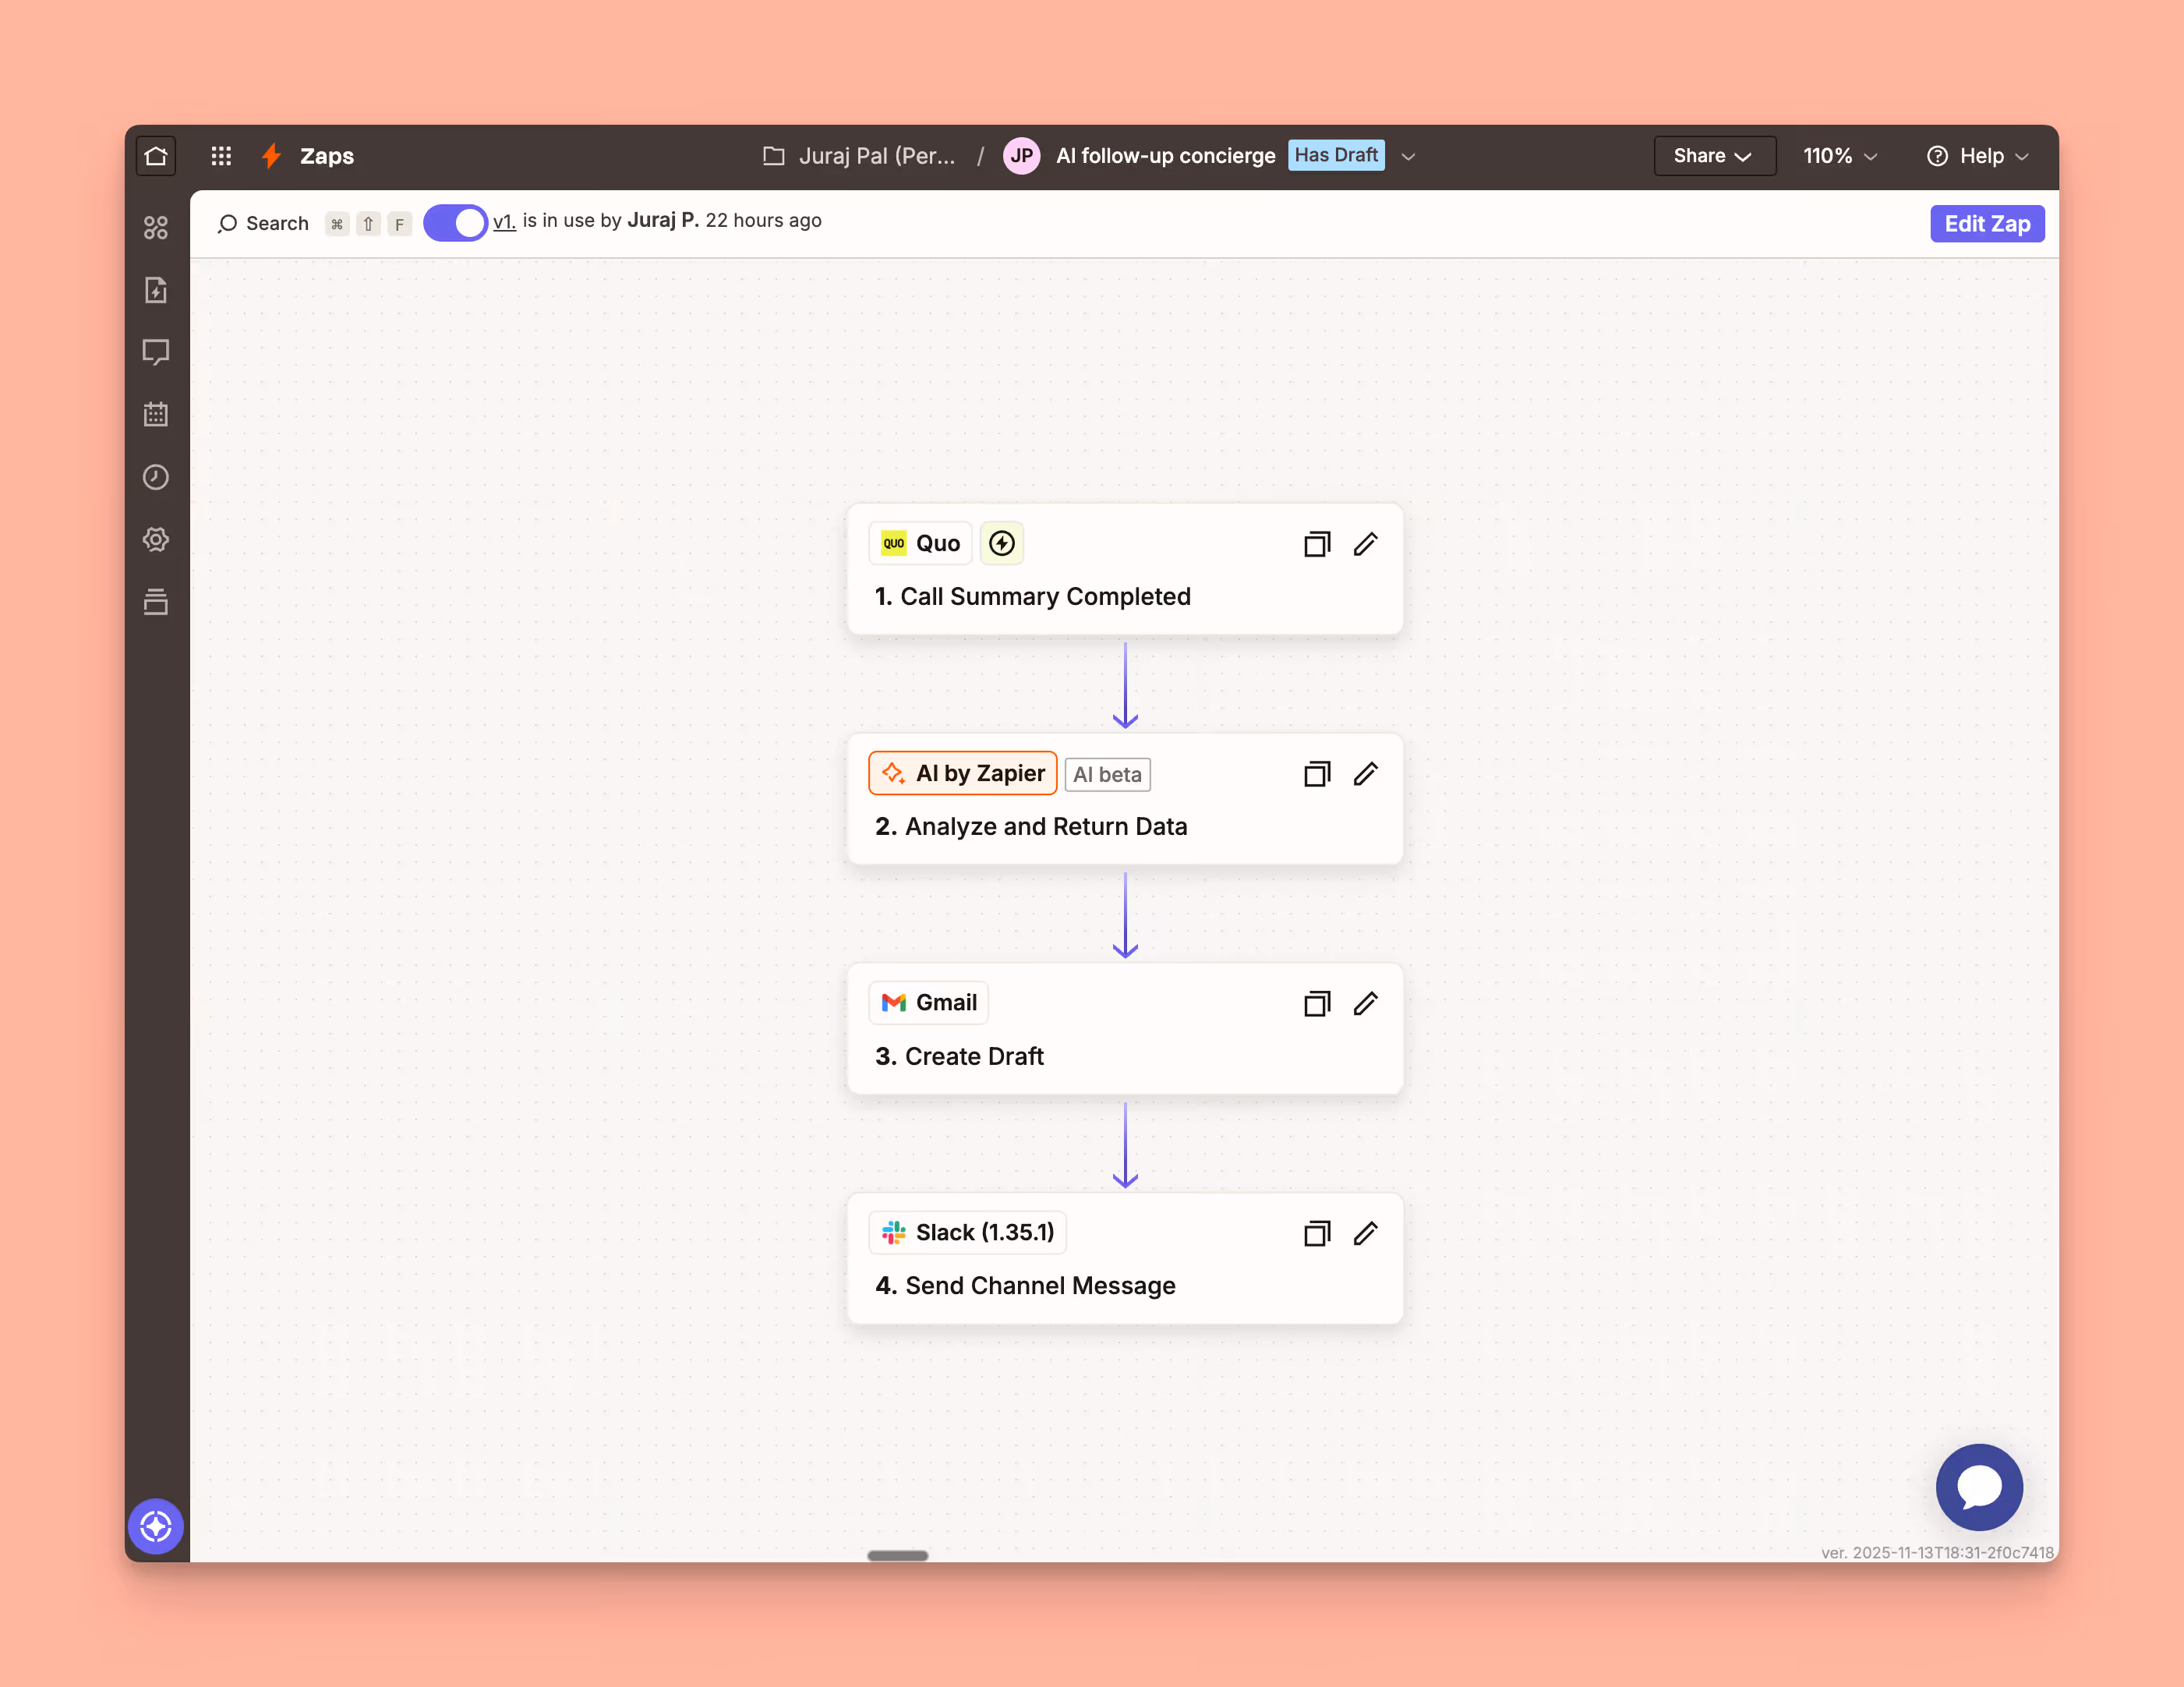This screenshot has height=1687, width=2184.
Task: Edit the Call Summary Completed step
Action: pos(1366,544)
